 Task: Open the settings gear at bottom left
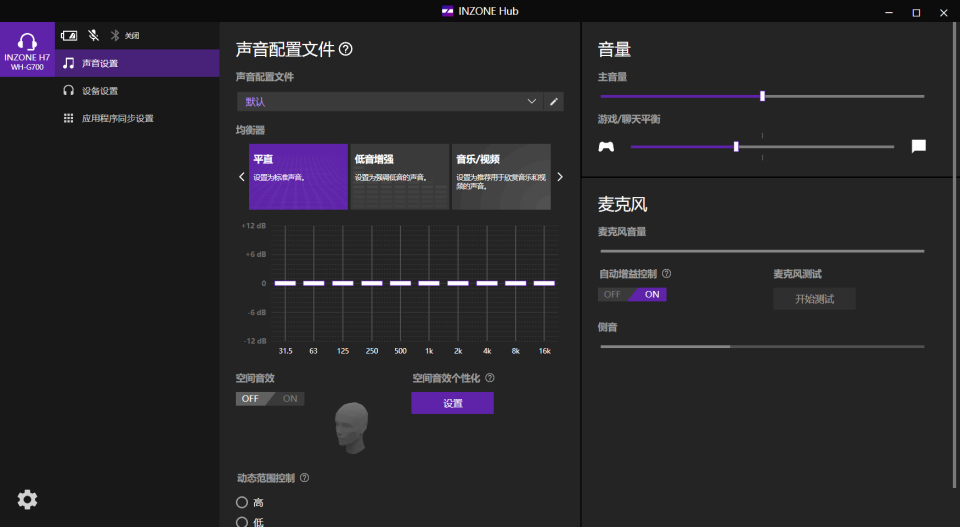[27, 499]
